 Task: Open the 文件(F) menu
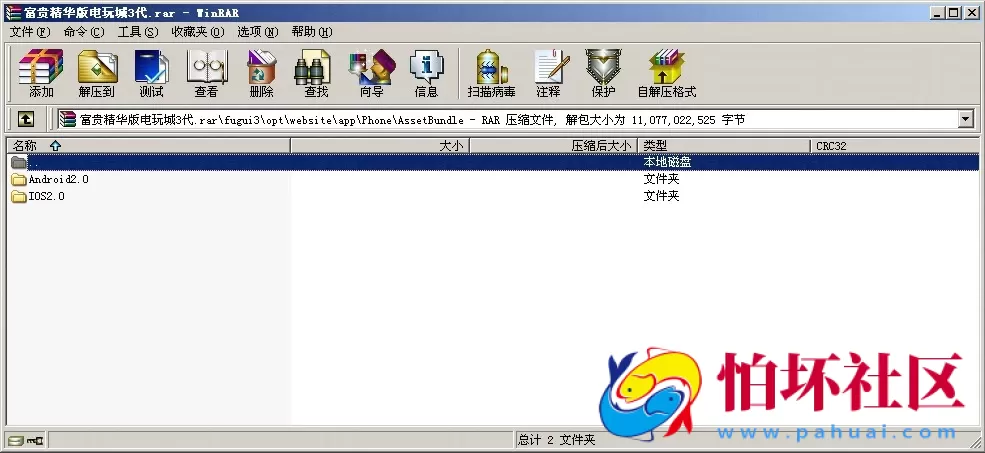[x=30, y=31]
